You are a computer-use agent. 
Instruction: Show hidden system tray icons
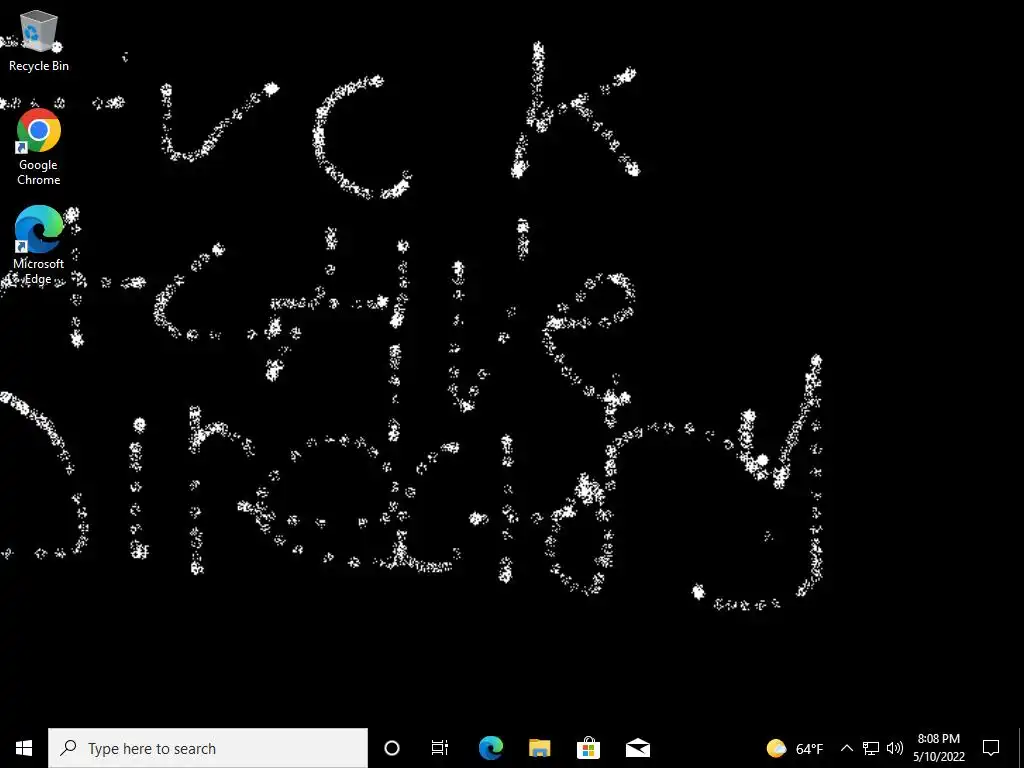pyautogui.click(x=846, y=748)
